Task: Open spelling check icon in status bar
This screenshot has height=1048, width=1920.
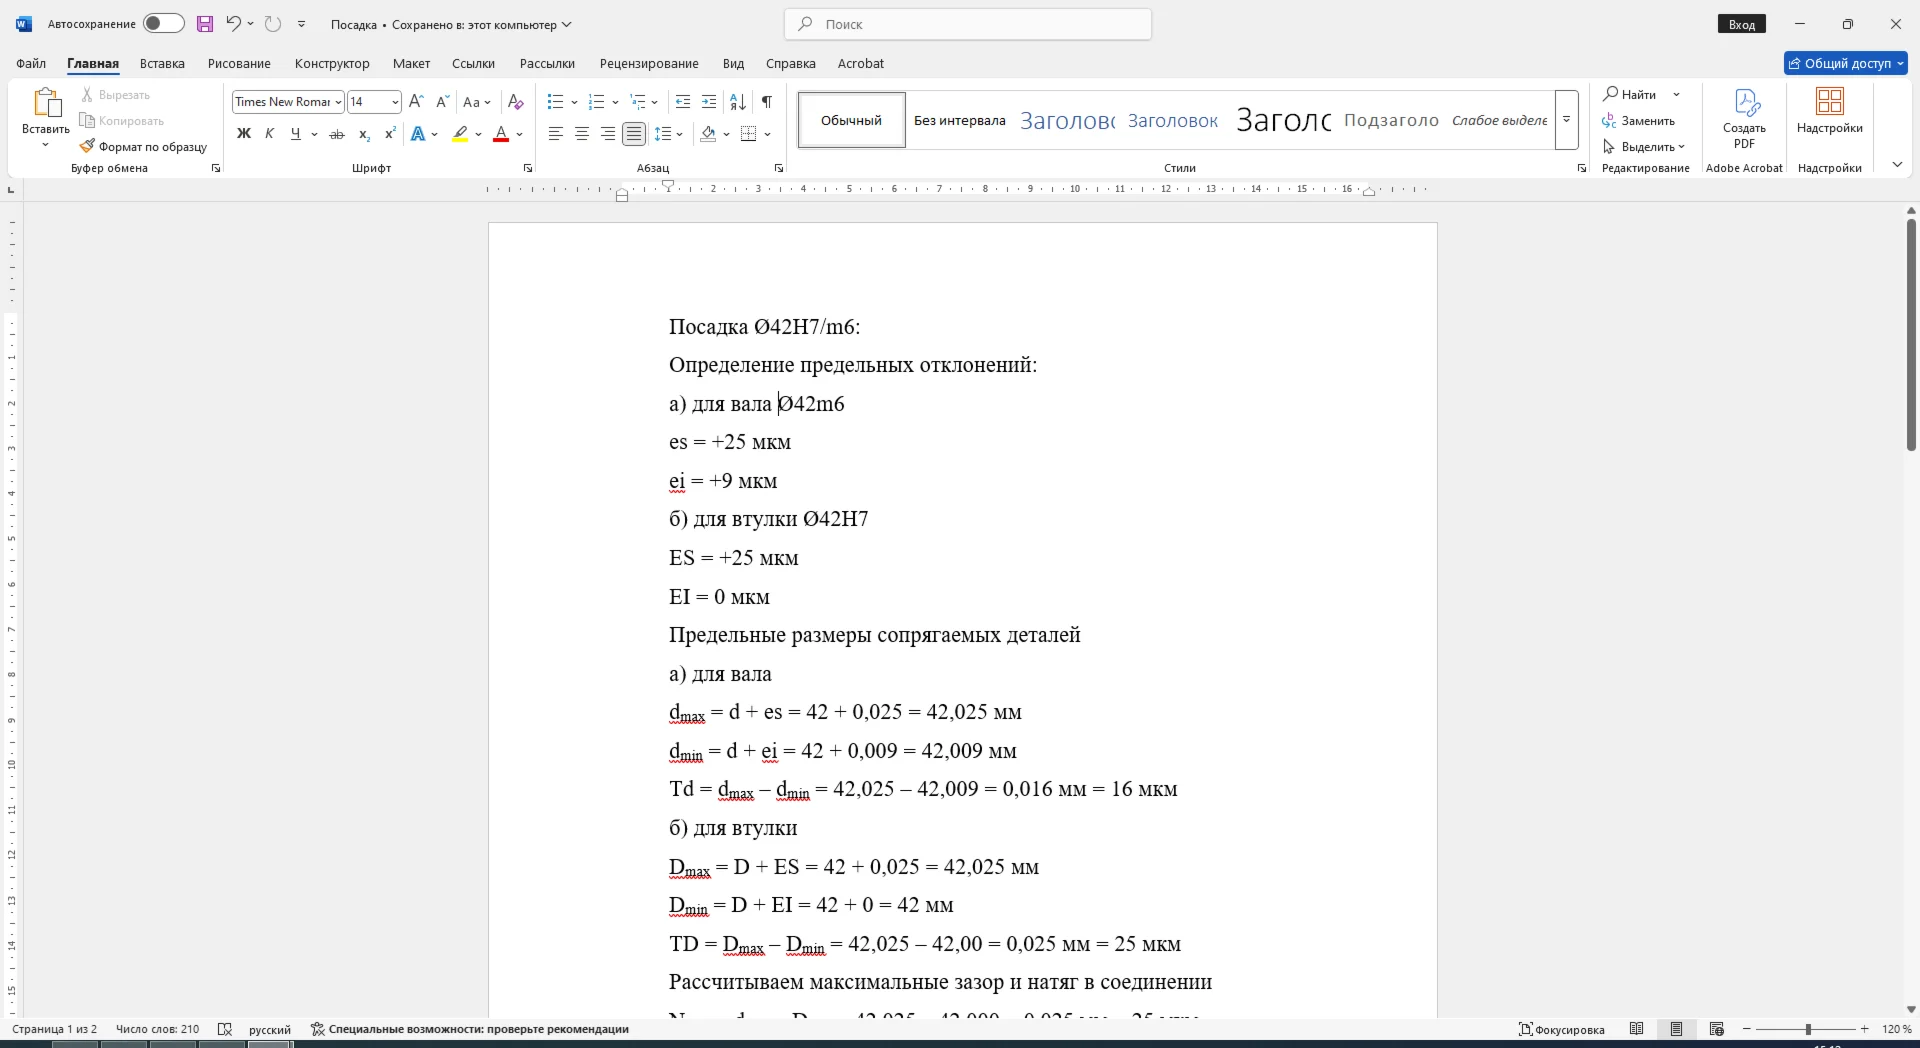Action: [x=225, y=1029]
